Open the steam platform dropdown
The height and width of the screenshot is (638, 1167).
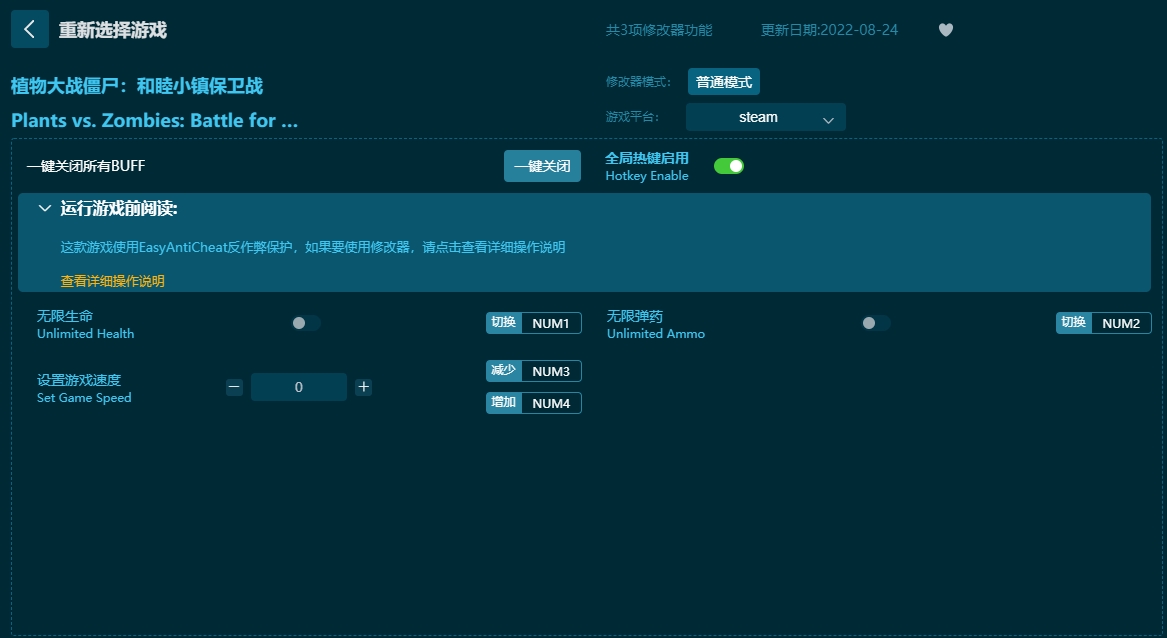pyautogui.click(x=765, y=117)
